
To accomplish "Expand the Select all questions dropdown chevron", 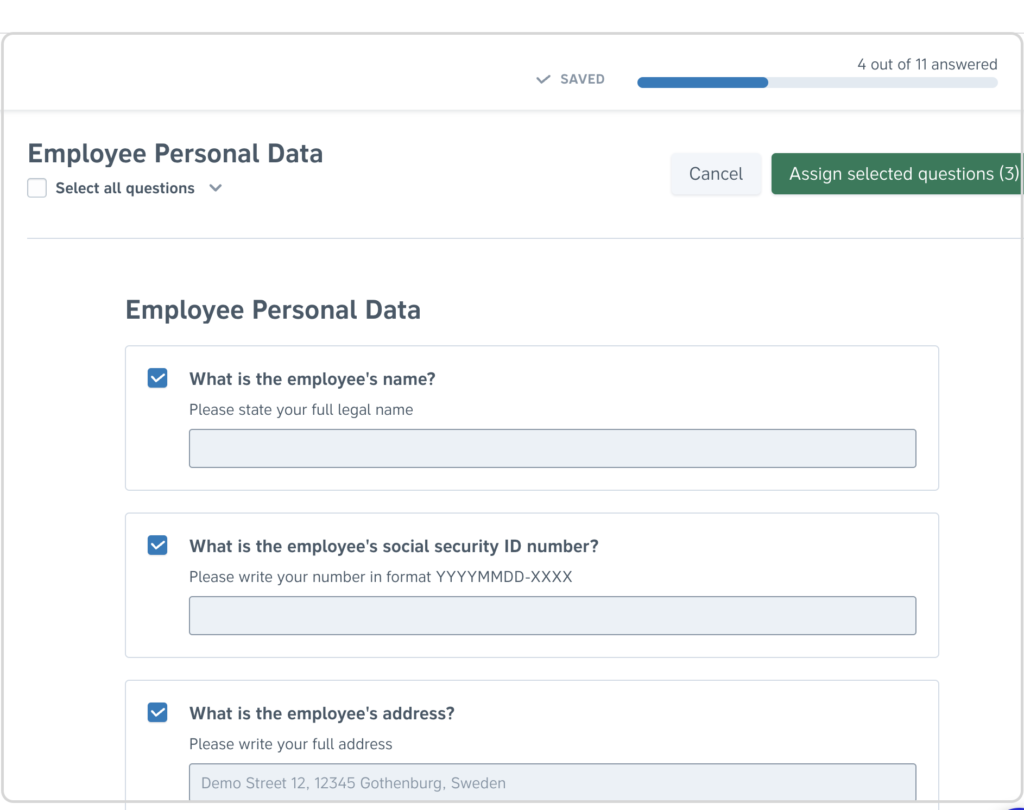I will 216,188.
